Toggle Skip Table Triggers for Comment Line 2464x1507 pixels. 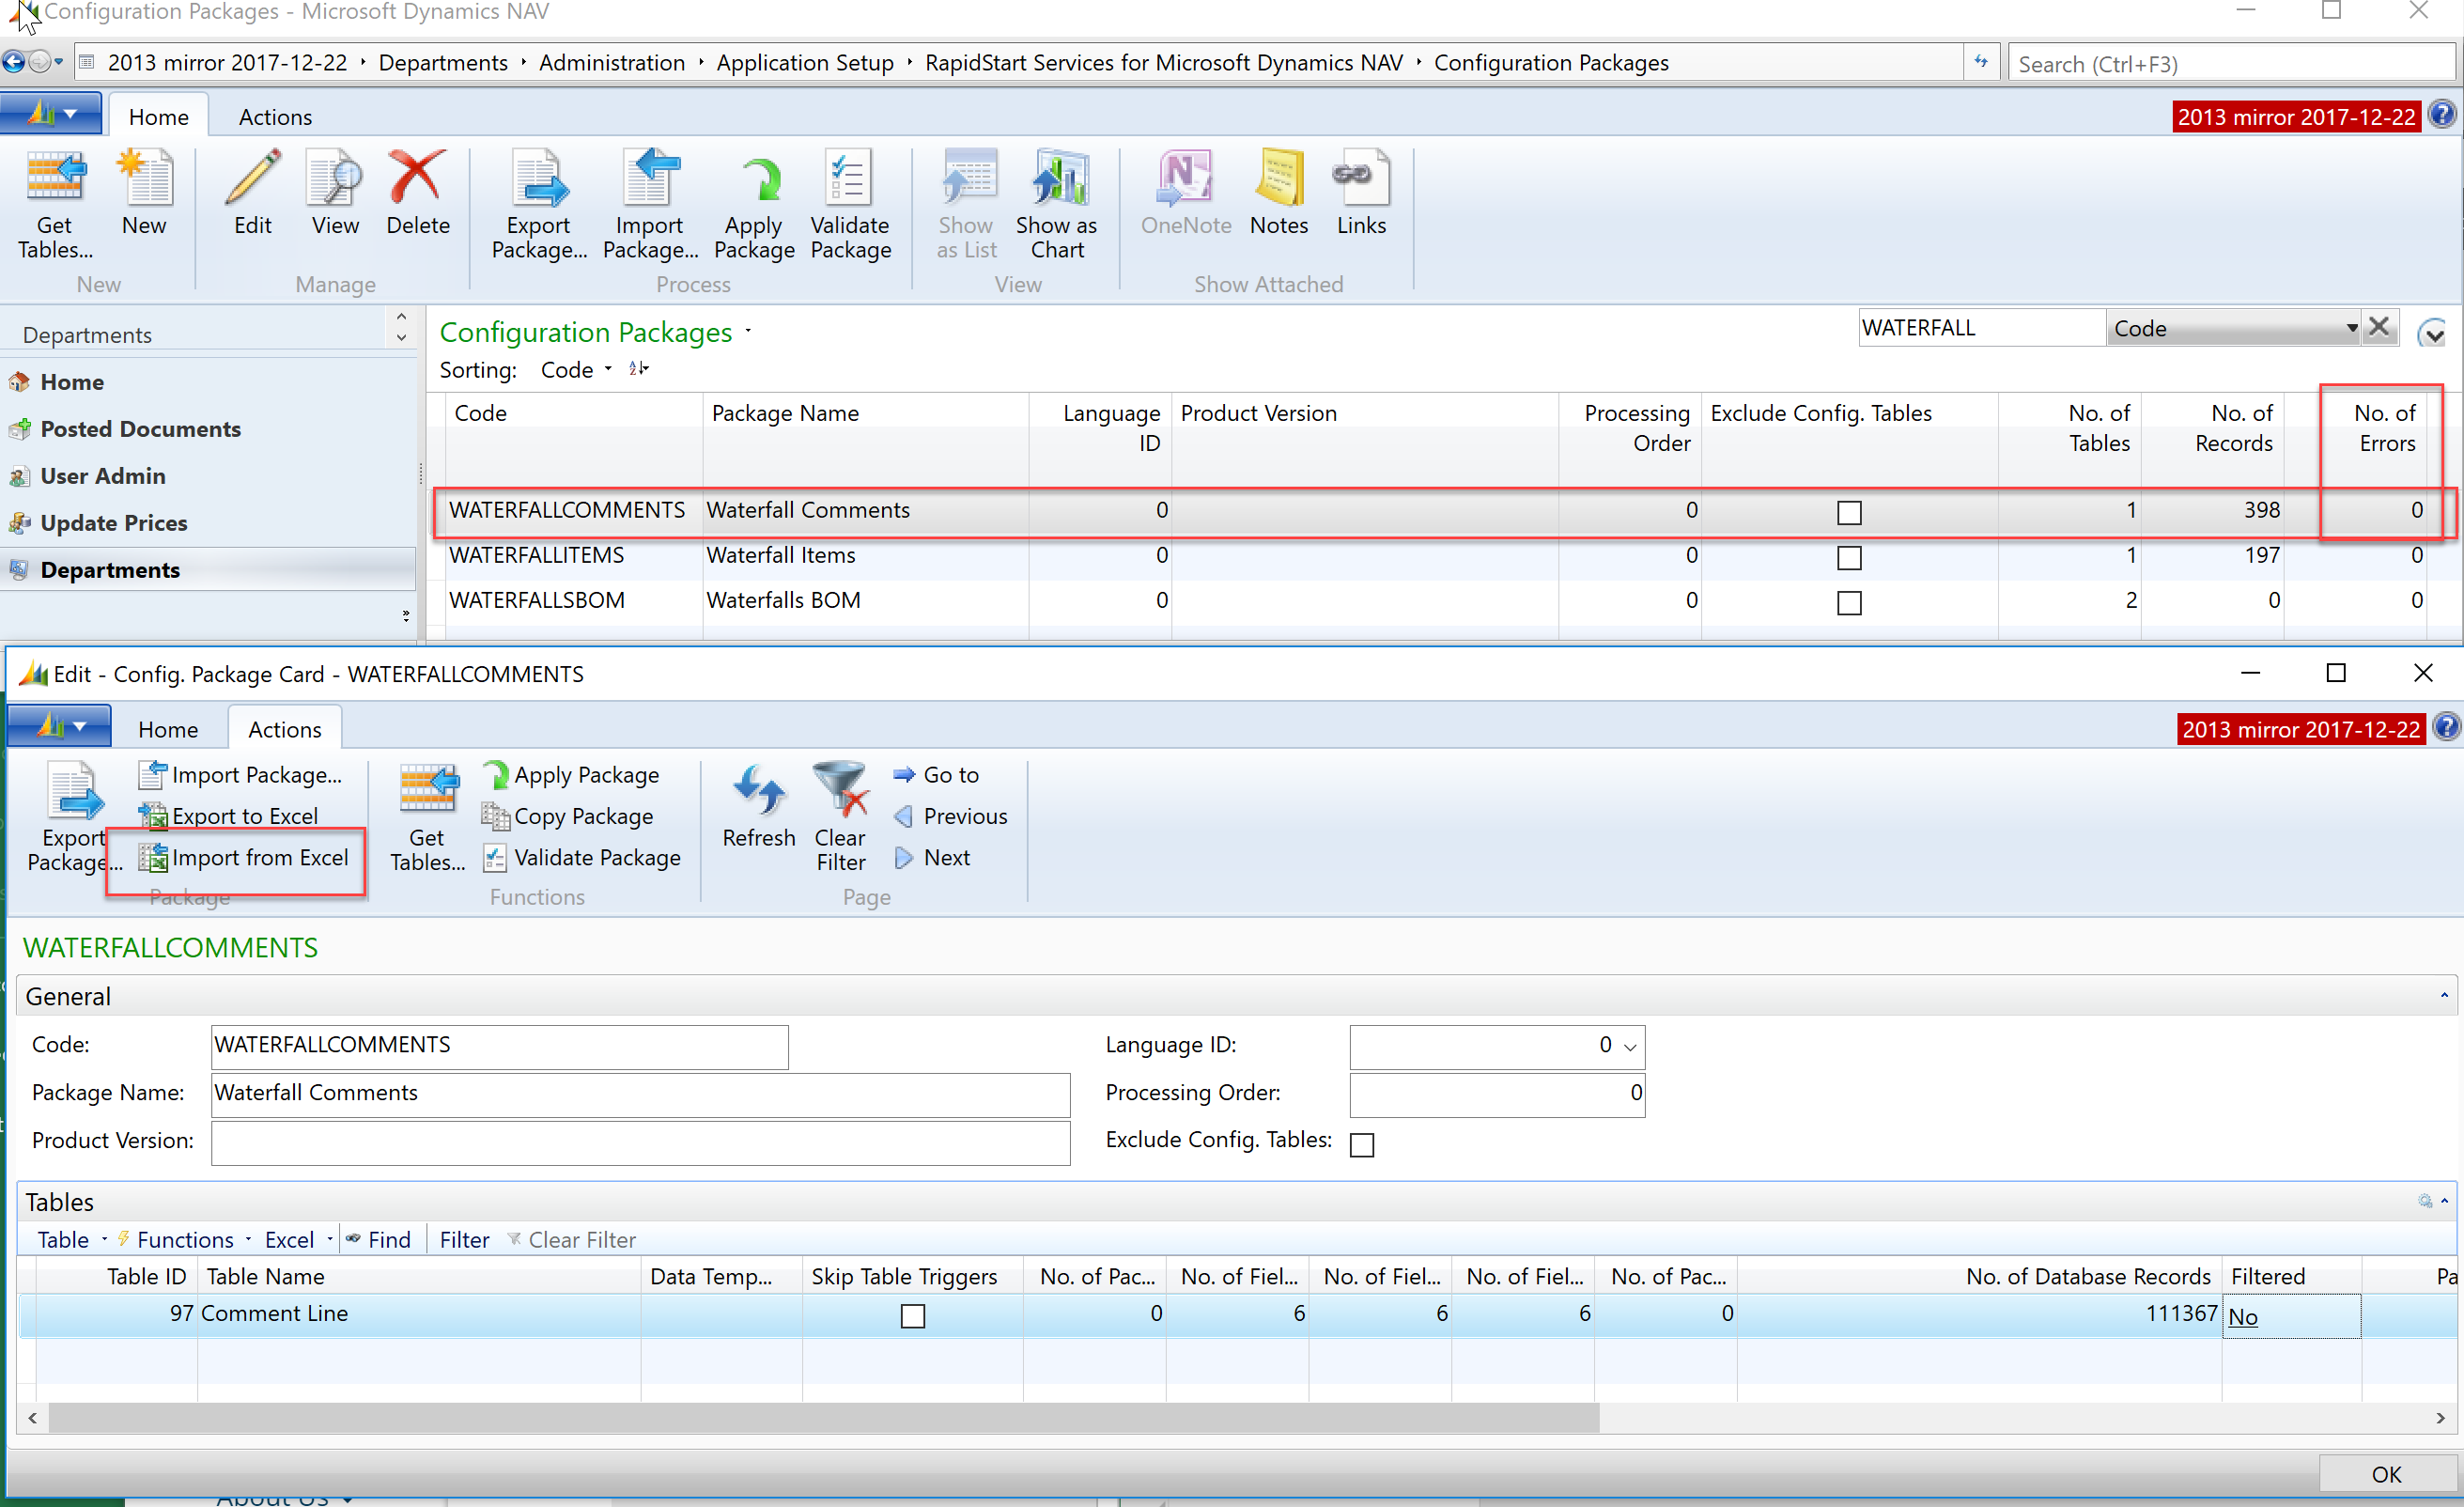point(913,1316)
